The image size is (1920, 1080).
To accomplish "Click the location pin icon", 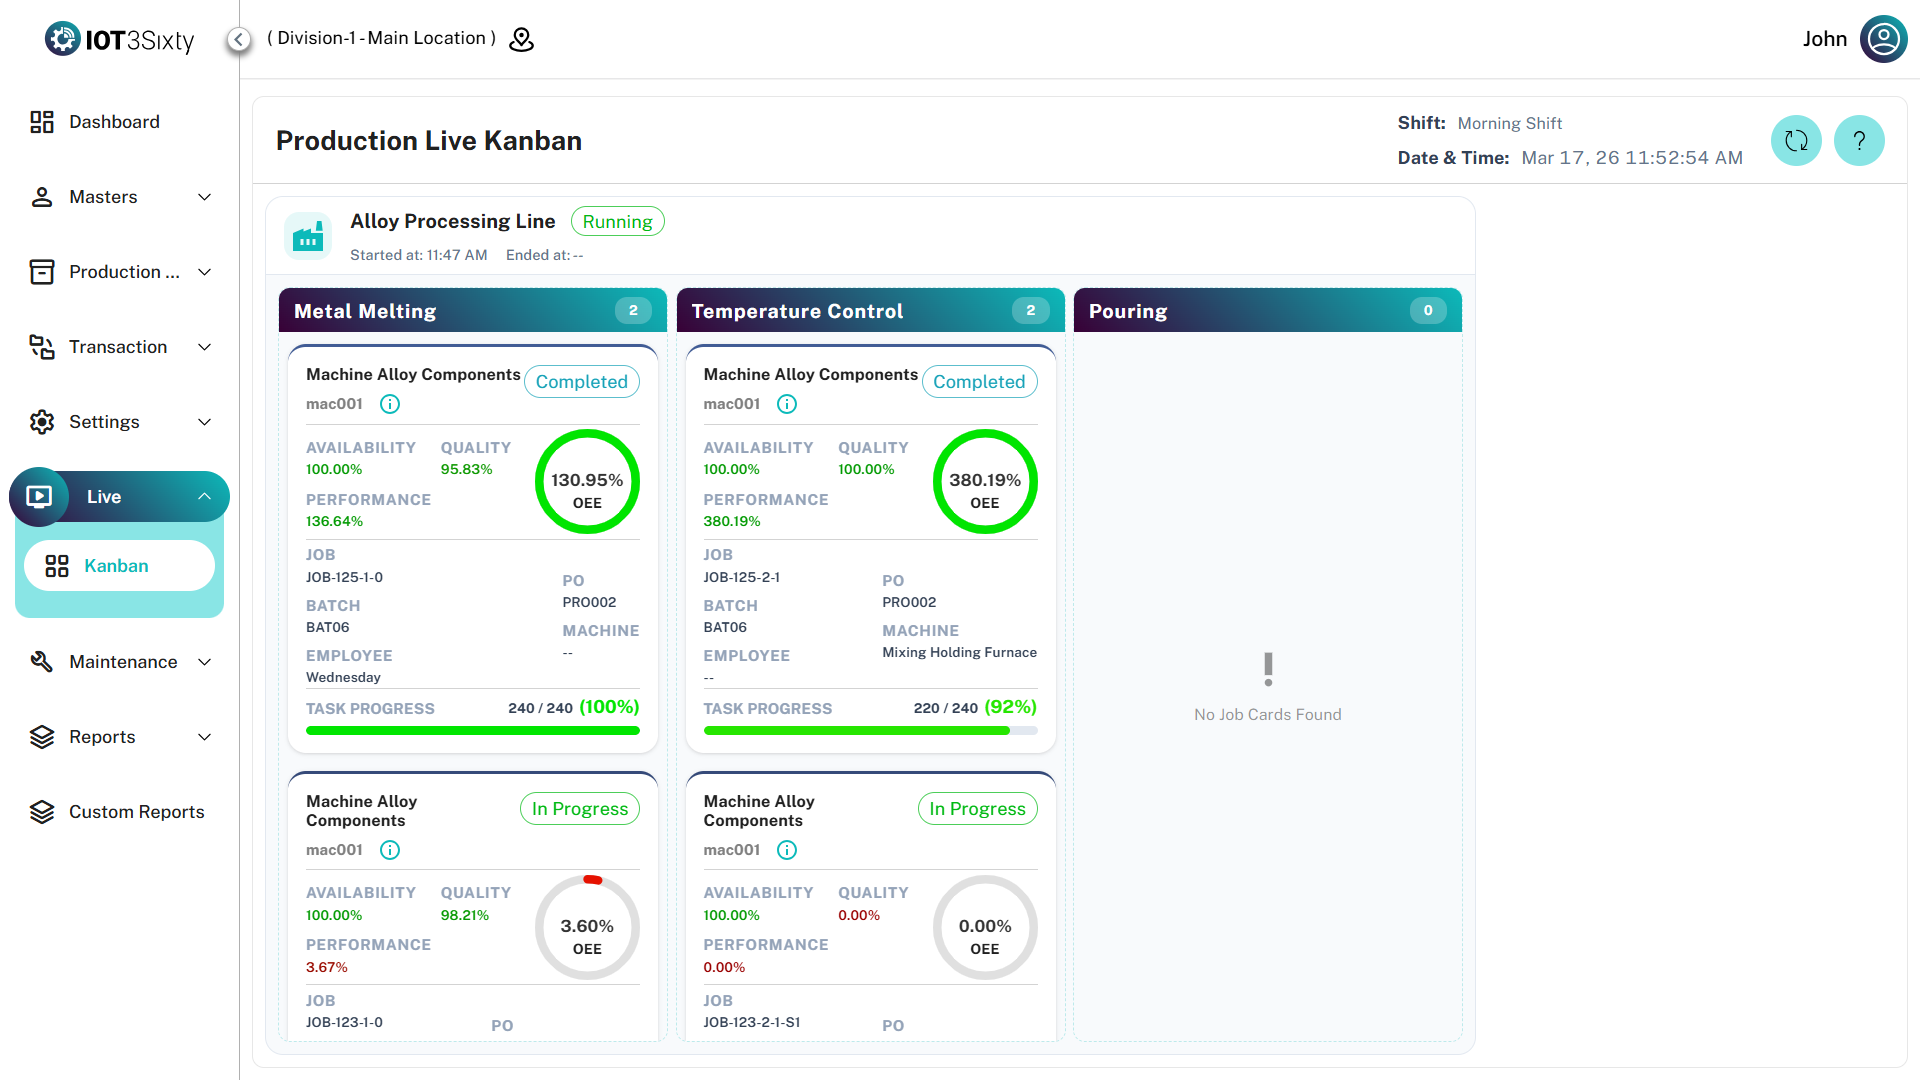I will tap(521, 39).
